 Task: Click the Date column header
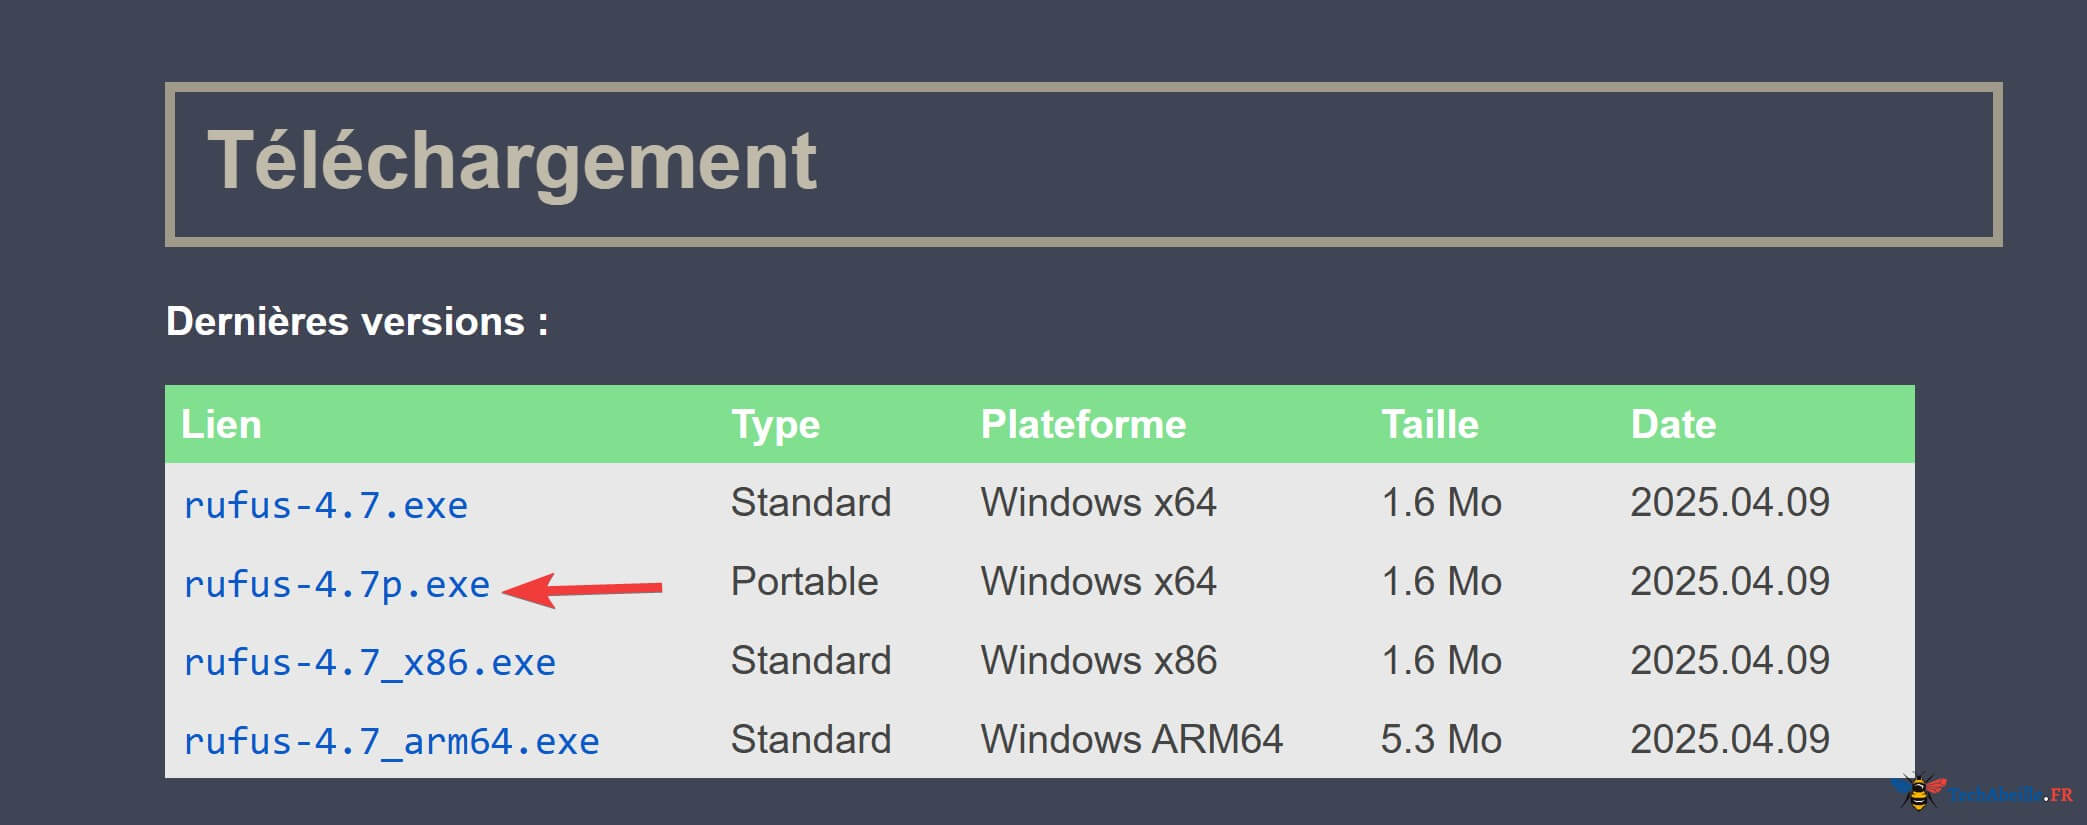coord(1673,424)
